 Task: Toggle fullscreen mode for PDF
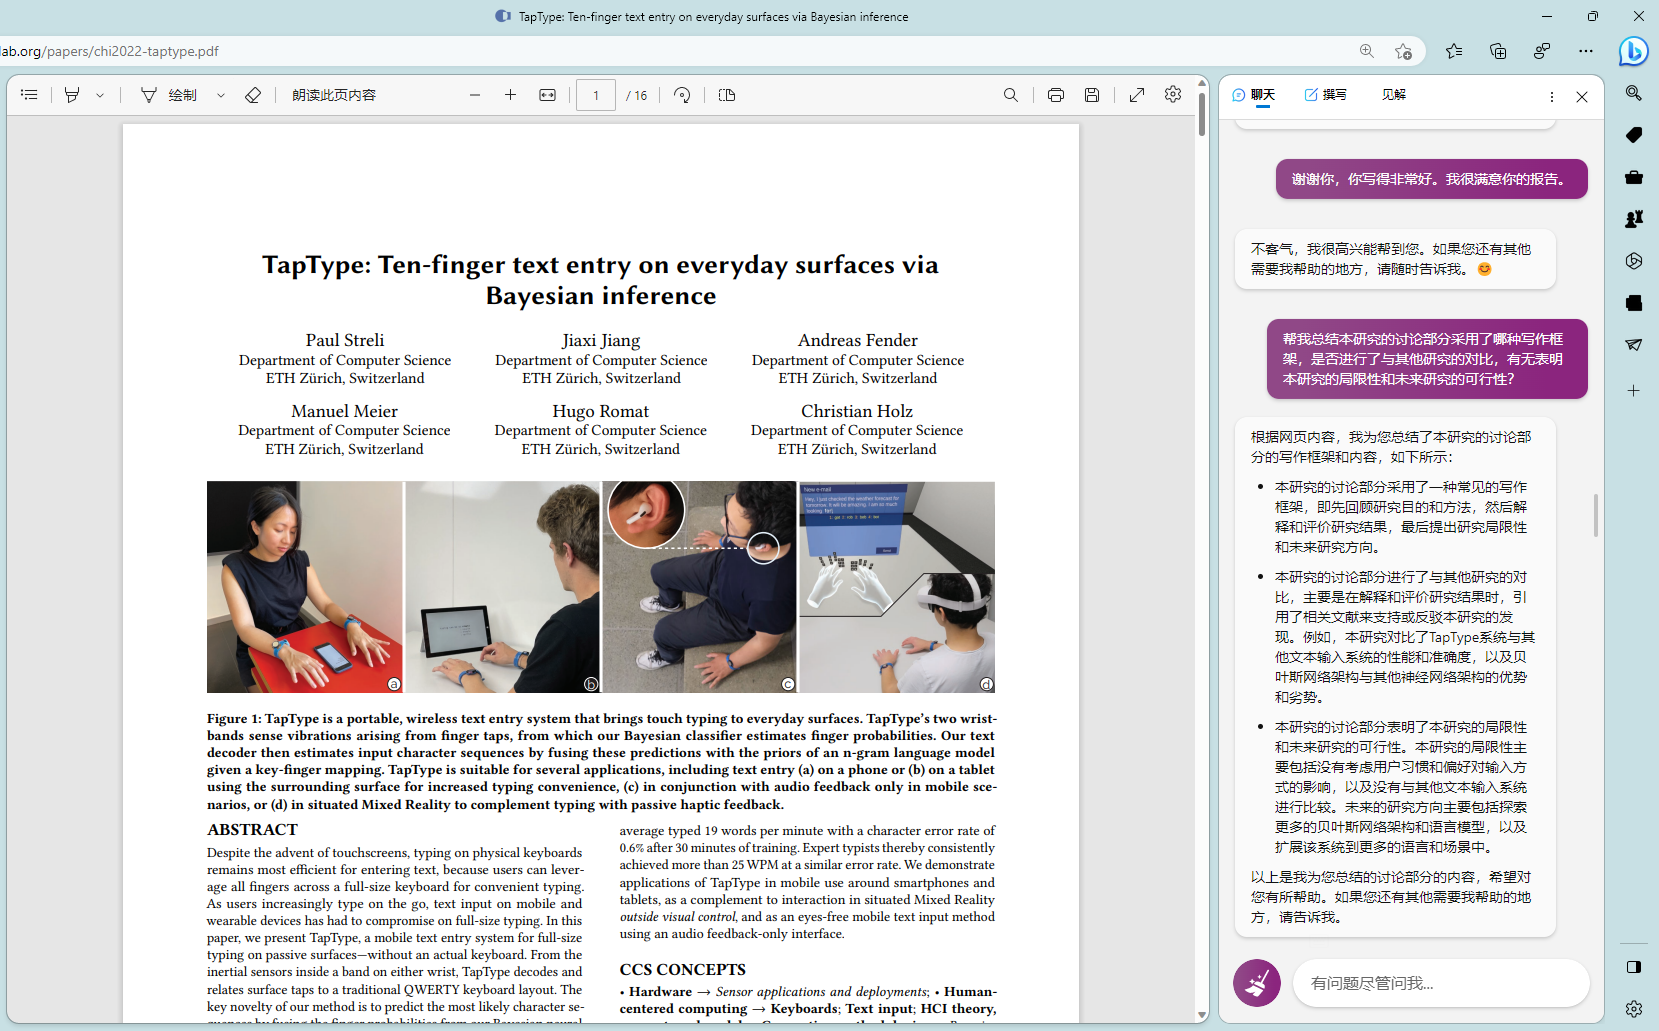tap(1137, 95)
